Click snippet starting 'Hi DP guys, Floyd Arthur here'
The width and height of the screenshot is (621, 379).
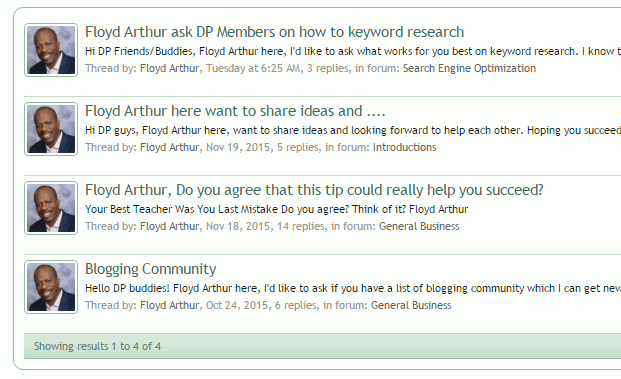pos(353,130)
